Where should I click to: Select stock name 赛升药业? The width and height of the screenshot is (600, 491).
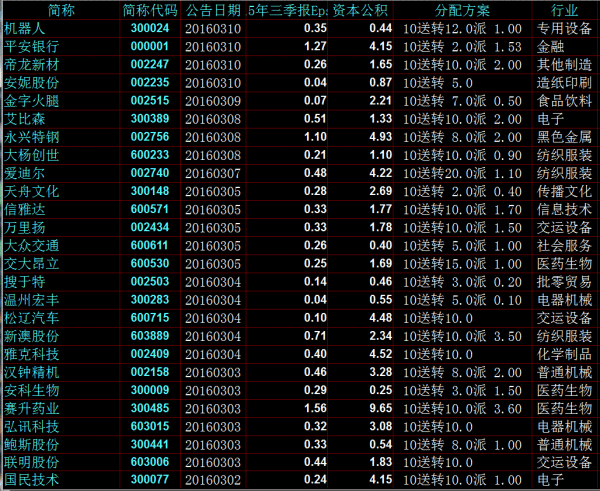pyautogui.click(x=31, y=408)
